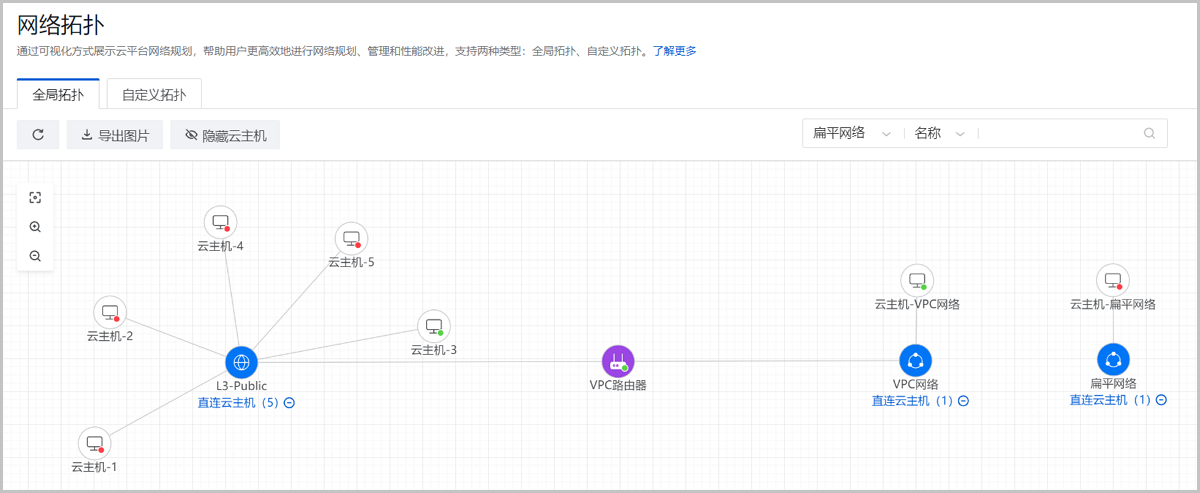Click the 扁平网络 flat network node icon
Viewport: 1200px width, 493px height.
click(x=1113, y=360)
